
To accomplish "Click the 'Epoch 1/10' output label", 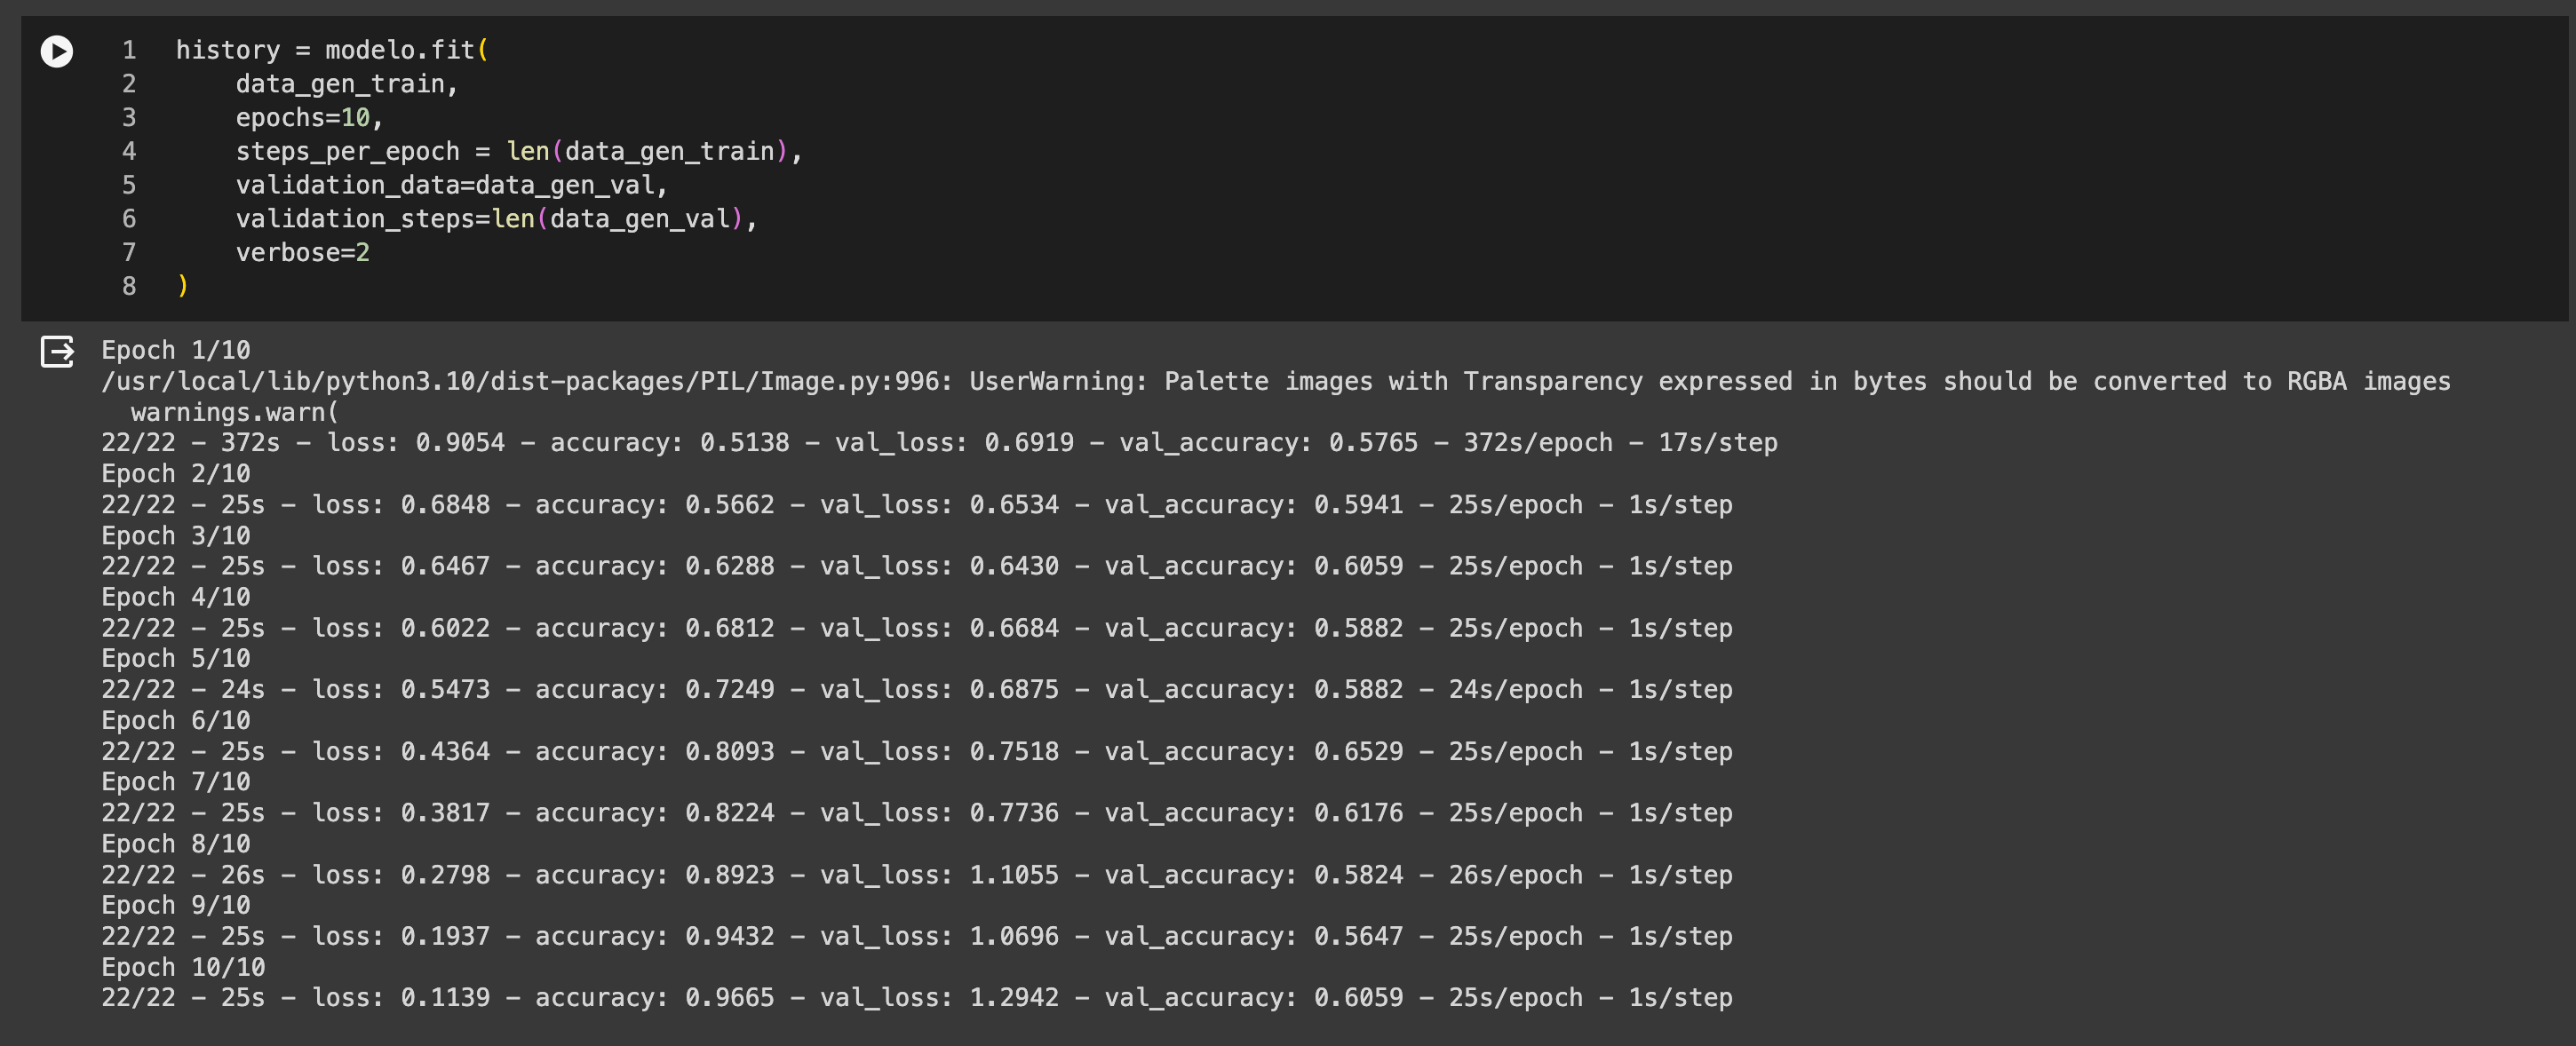I will pyautogui.click(x=176, y=350).
